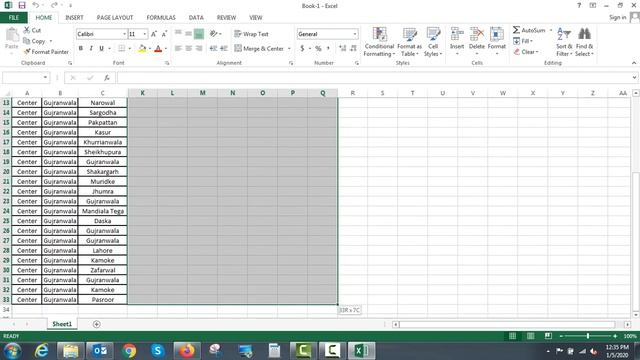Switch to the PAGE LAYOUT tab
Screen dimensions: 640x360
115,18
